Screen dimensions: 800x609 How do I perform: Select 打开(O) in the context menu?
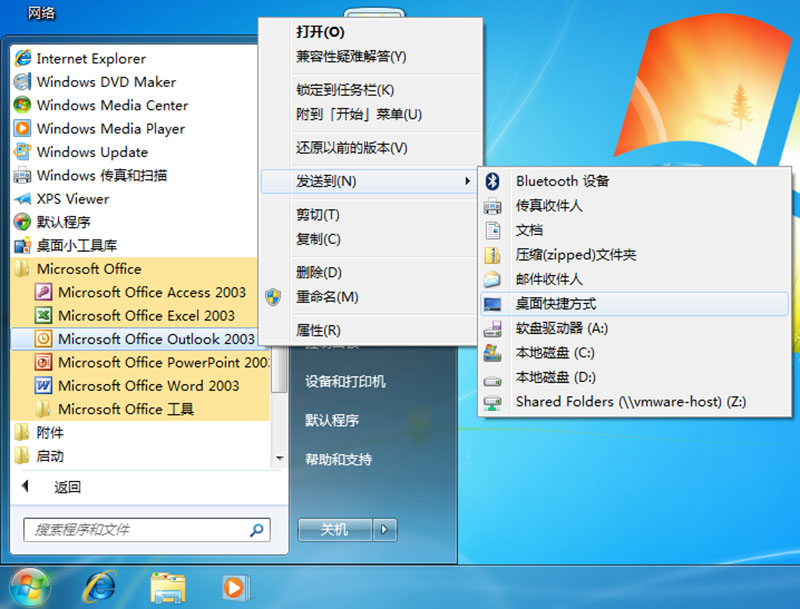(371, 32)
